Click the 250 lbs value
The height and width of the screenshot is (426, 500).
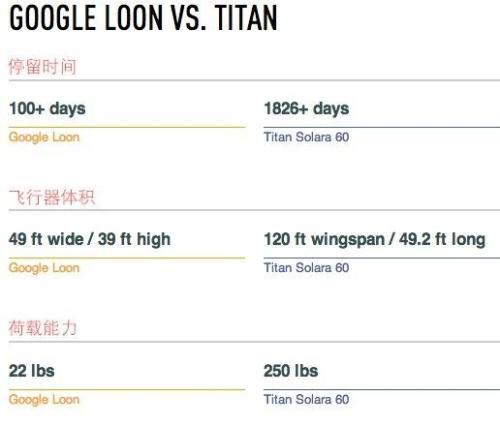(291, 371)
